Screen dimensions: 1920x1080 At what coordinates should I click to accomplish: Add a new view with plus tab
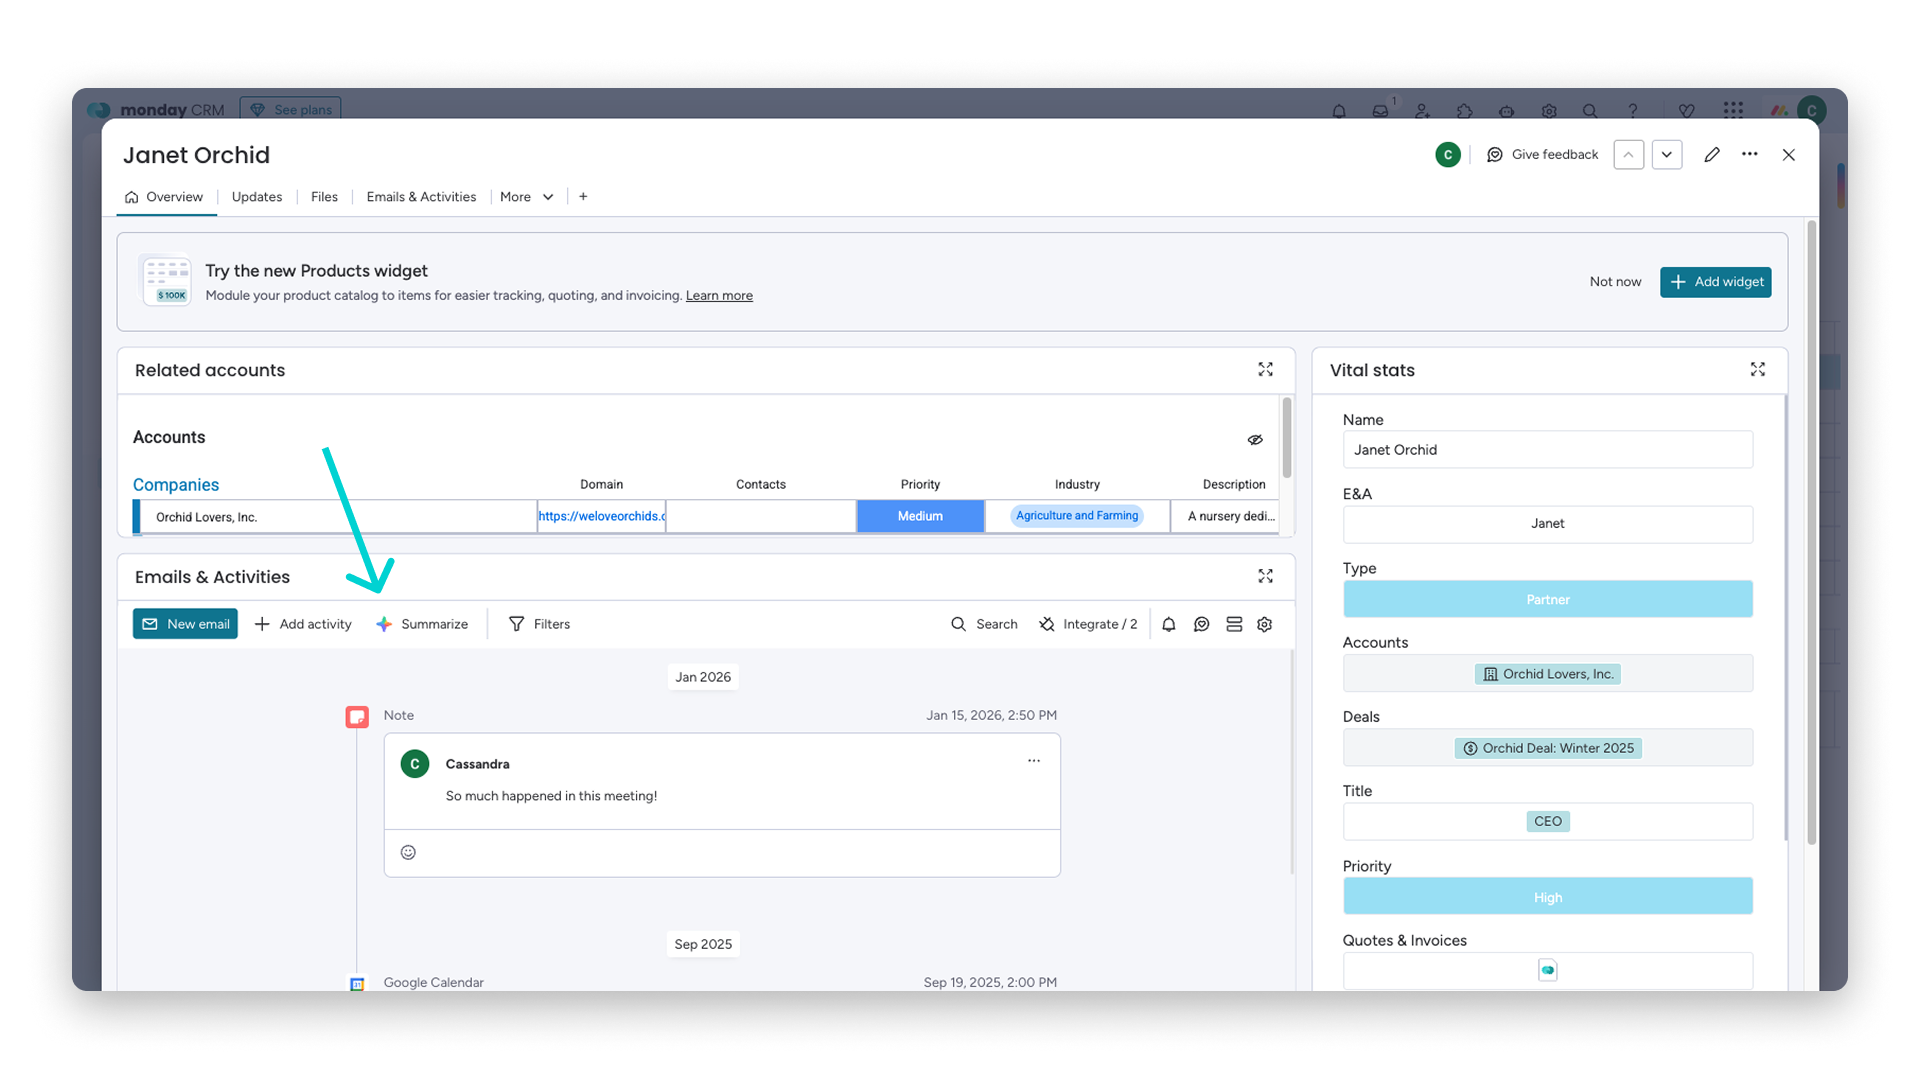pos(583,197)
